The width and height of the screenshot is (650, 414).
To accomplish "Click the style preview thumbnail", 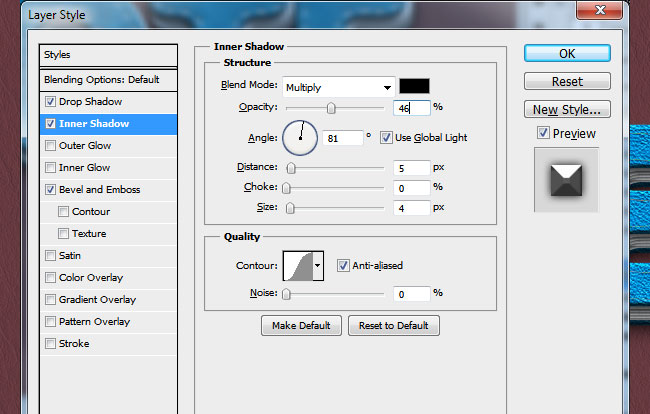I will (566, 180).
